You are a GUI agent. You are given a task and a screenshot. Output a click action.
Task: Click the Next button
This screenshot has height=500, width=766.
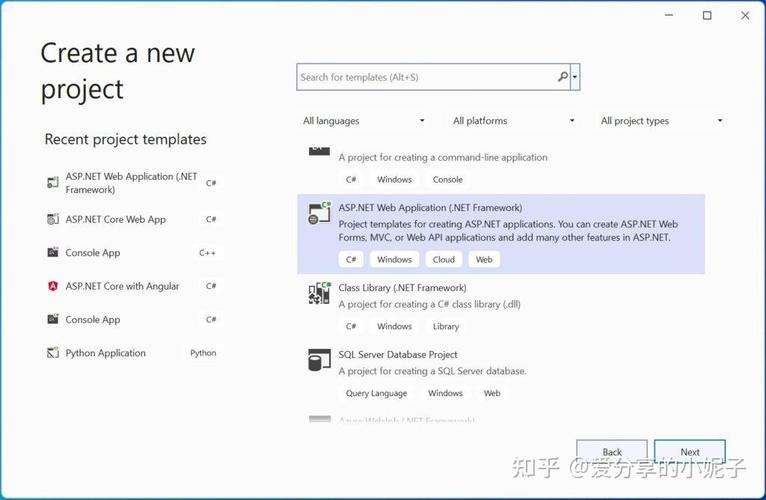690,452
